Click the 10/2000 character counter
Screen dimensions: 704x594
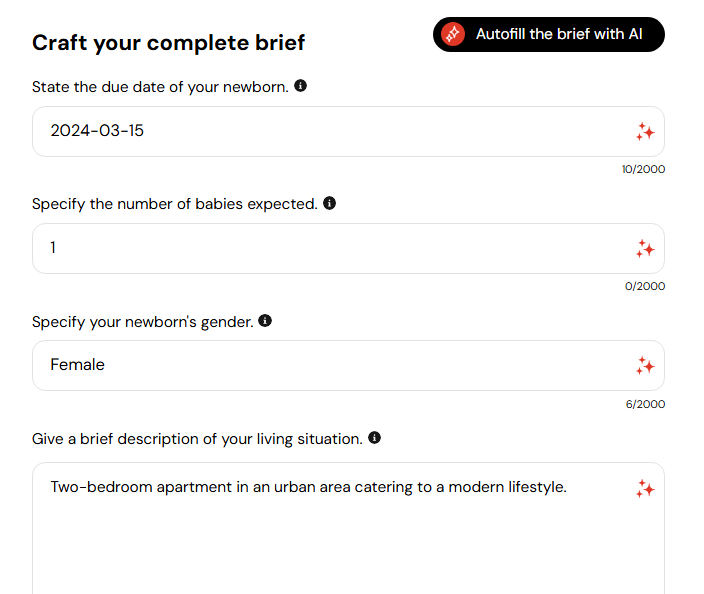[x=643, y=169]
